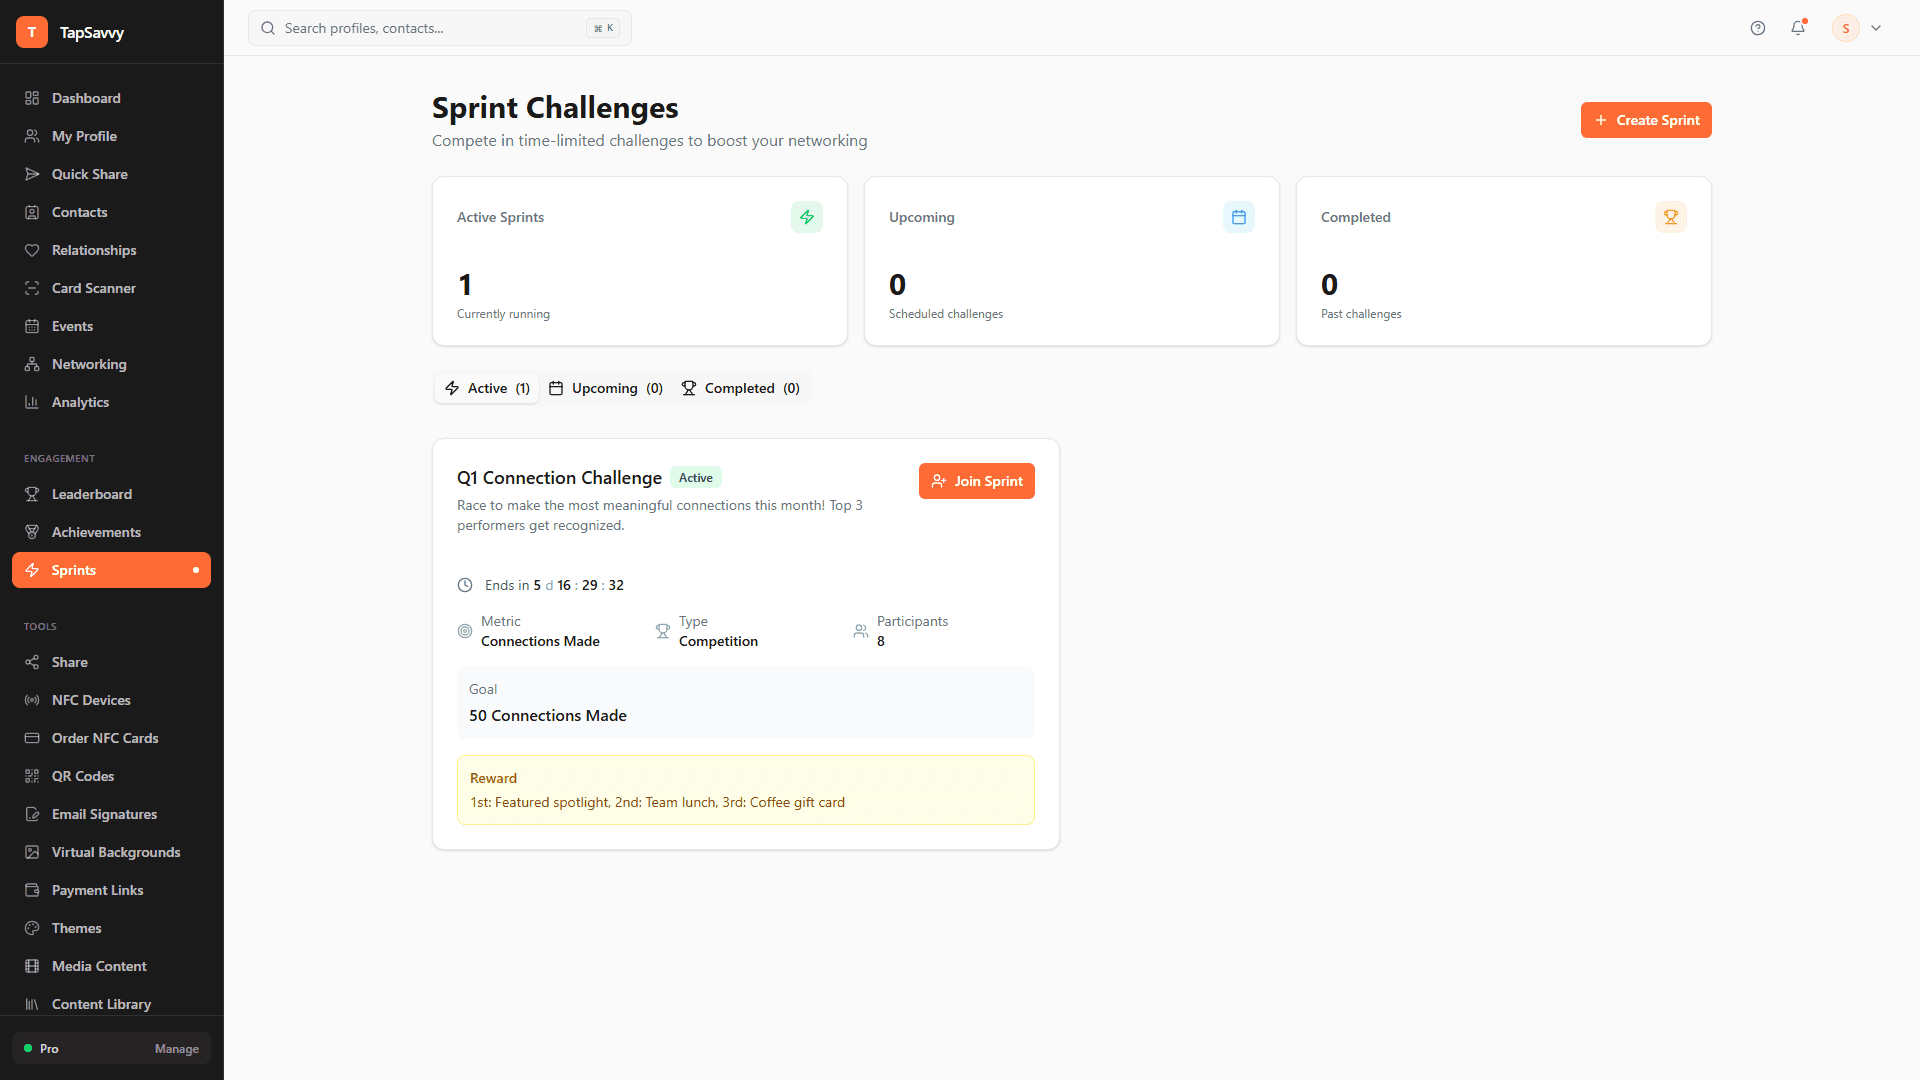Click the Virtual Backgrounds icon
The height and width of the screenshot is (1080, 1920).
point(32,852)
